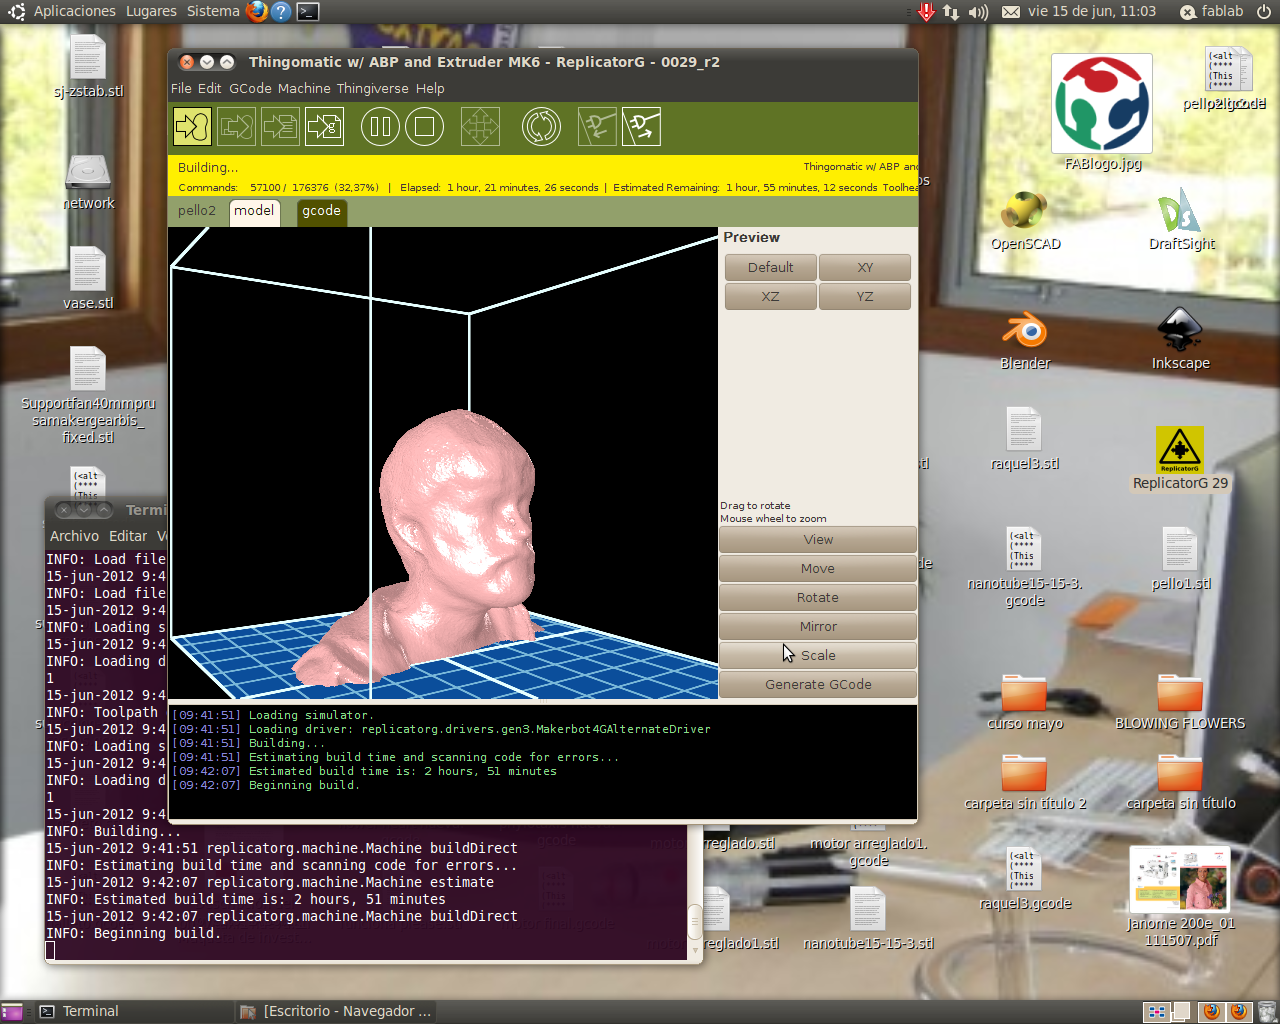Stop the build with the square icon
Image resolution: width=1280 pixels, height=1024 pixels.
(424, 127)
